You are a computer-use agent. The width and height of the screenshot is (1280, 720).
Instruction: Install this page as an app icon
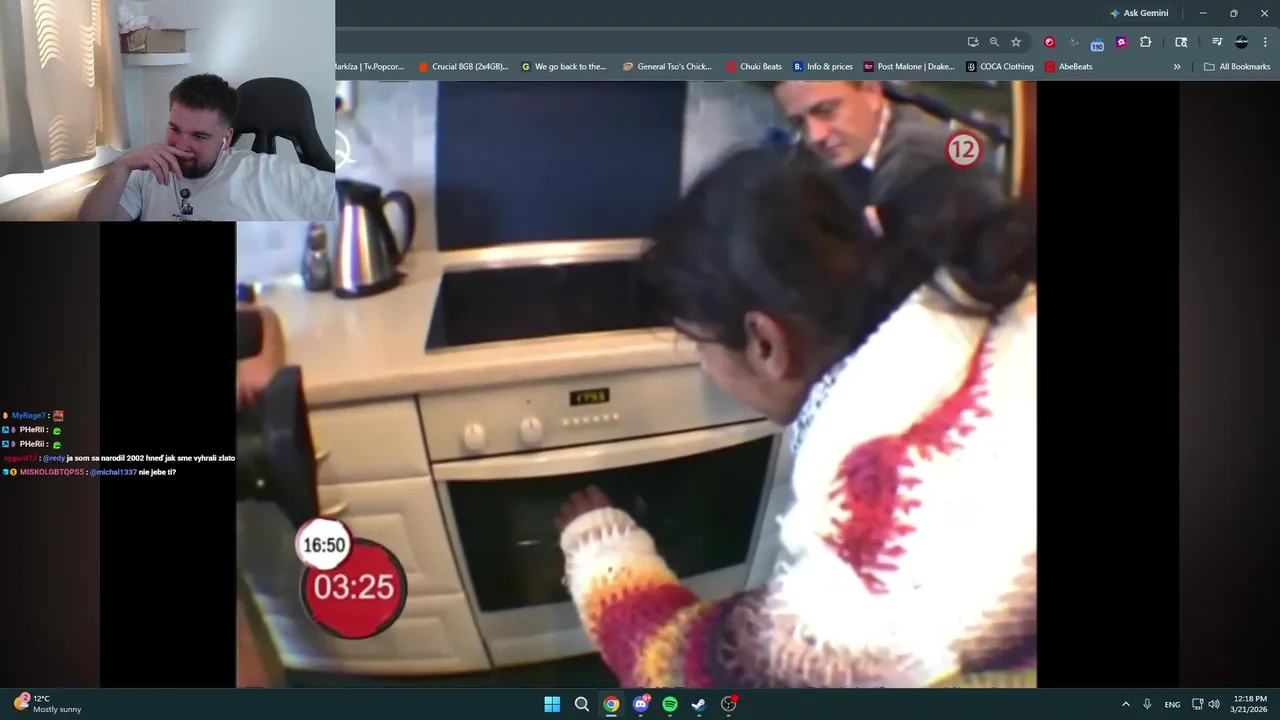click(x=973, y=42)
